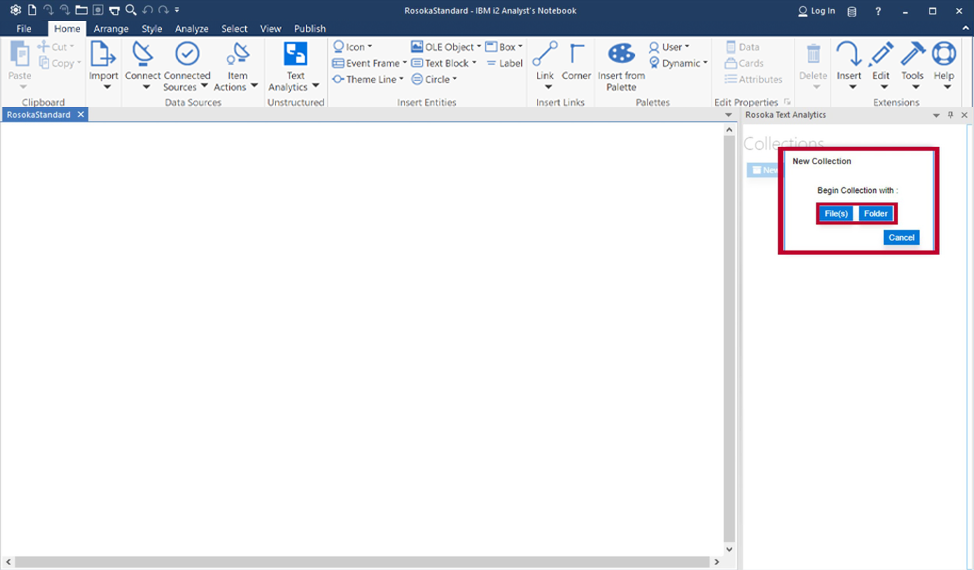The width and height of the screenshot is (974, 570).
Task: Click the Help lifebuoy icon
Action: click(x=944, y=54)
